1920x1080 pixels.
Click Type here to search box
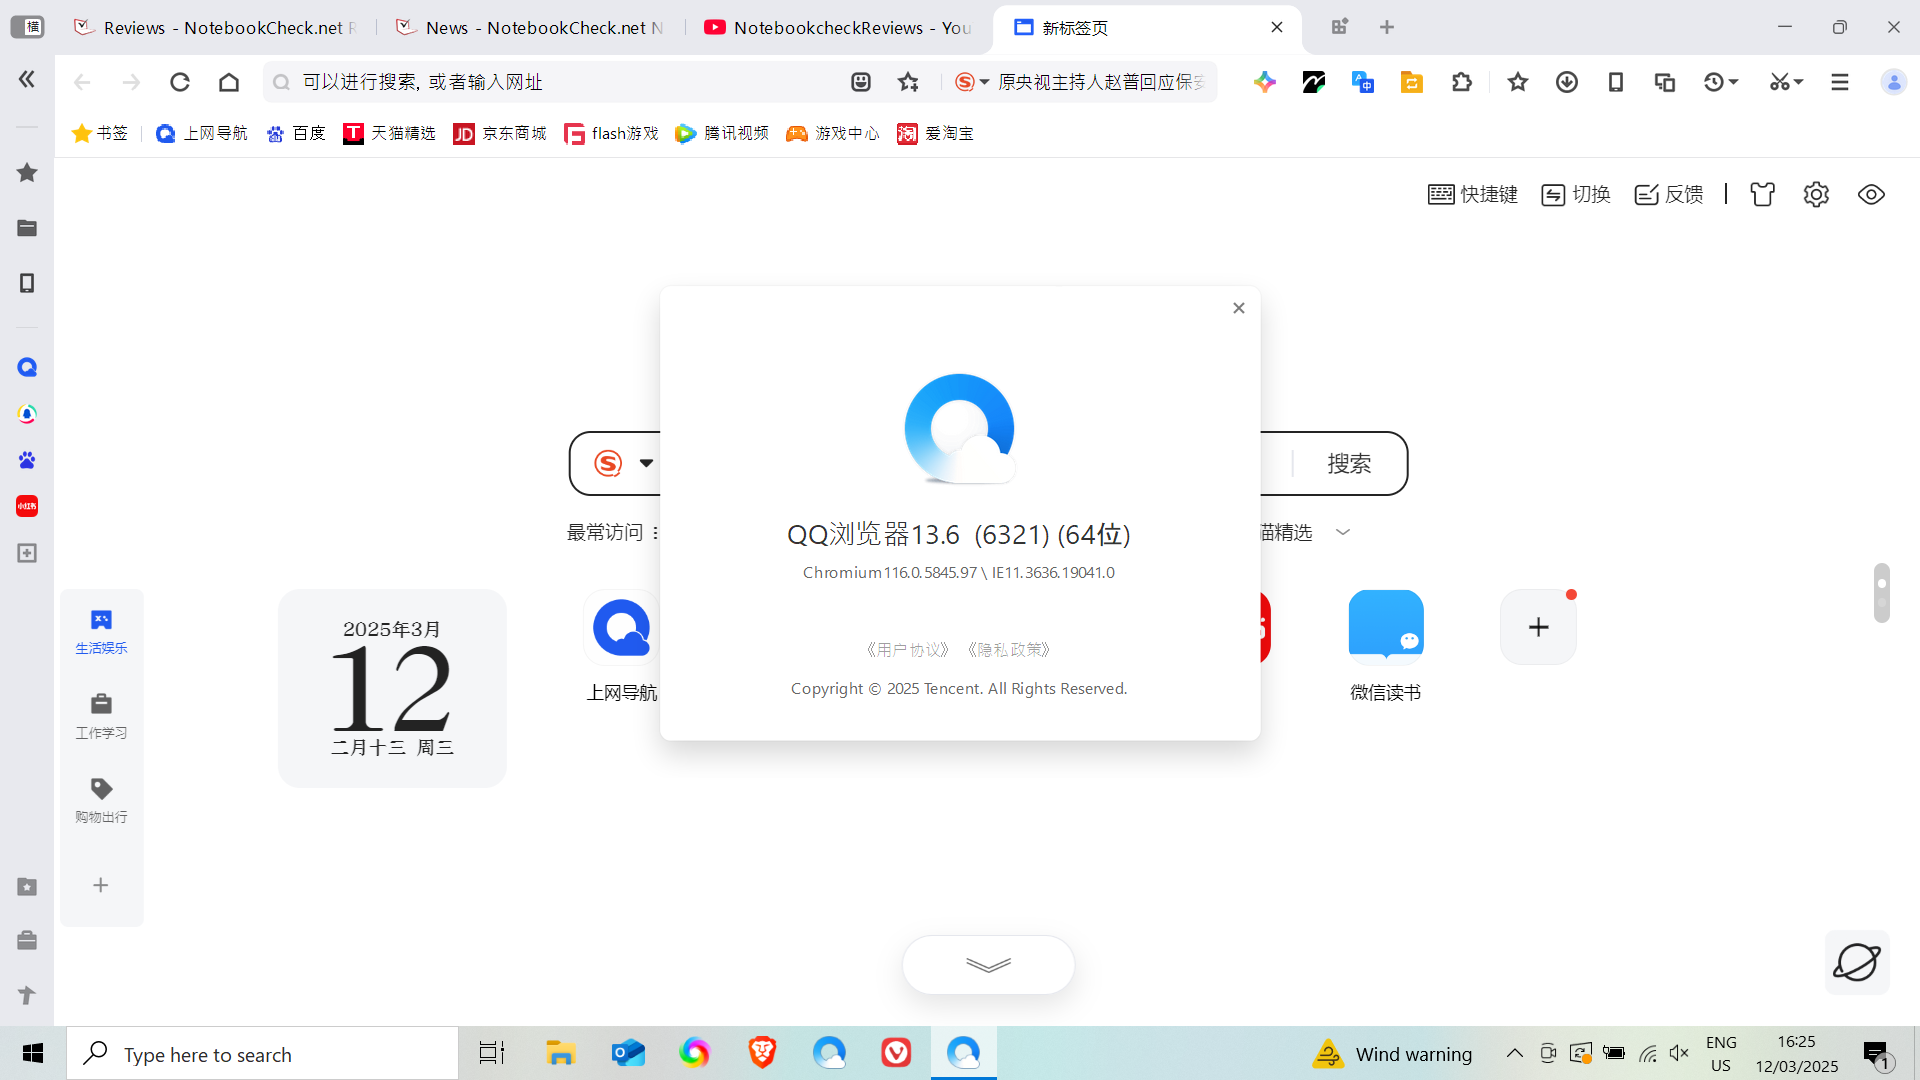pos(263,1053)
